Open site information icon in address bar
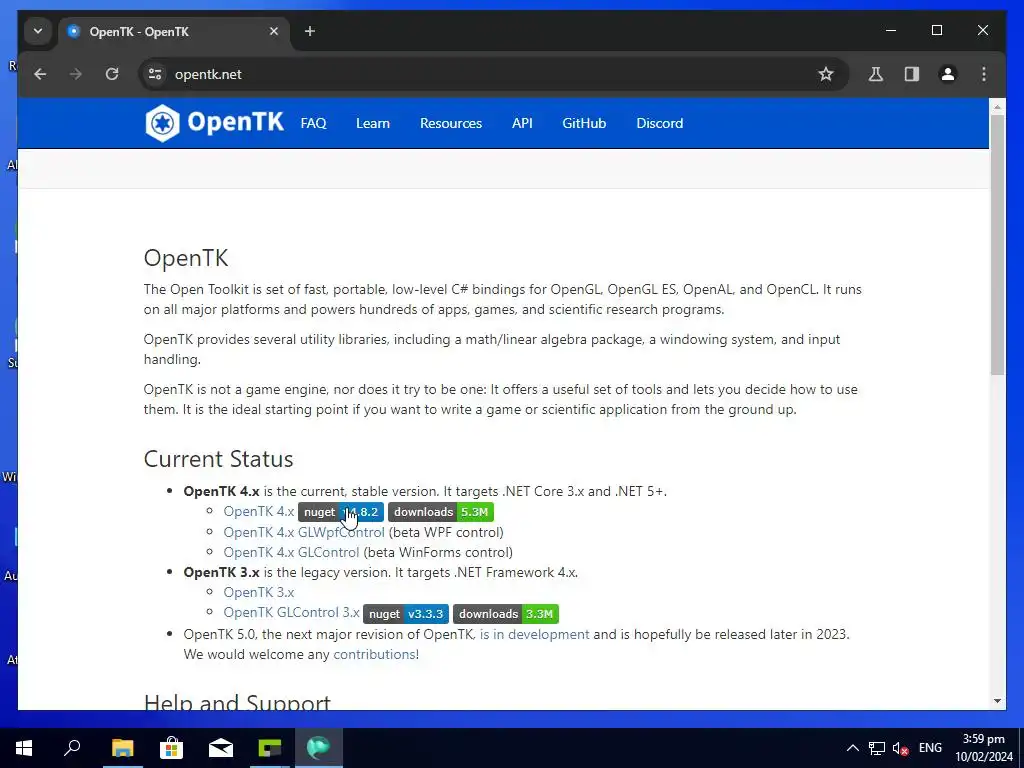The image size is (1024, 768). click(155, 74)
